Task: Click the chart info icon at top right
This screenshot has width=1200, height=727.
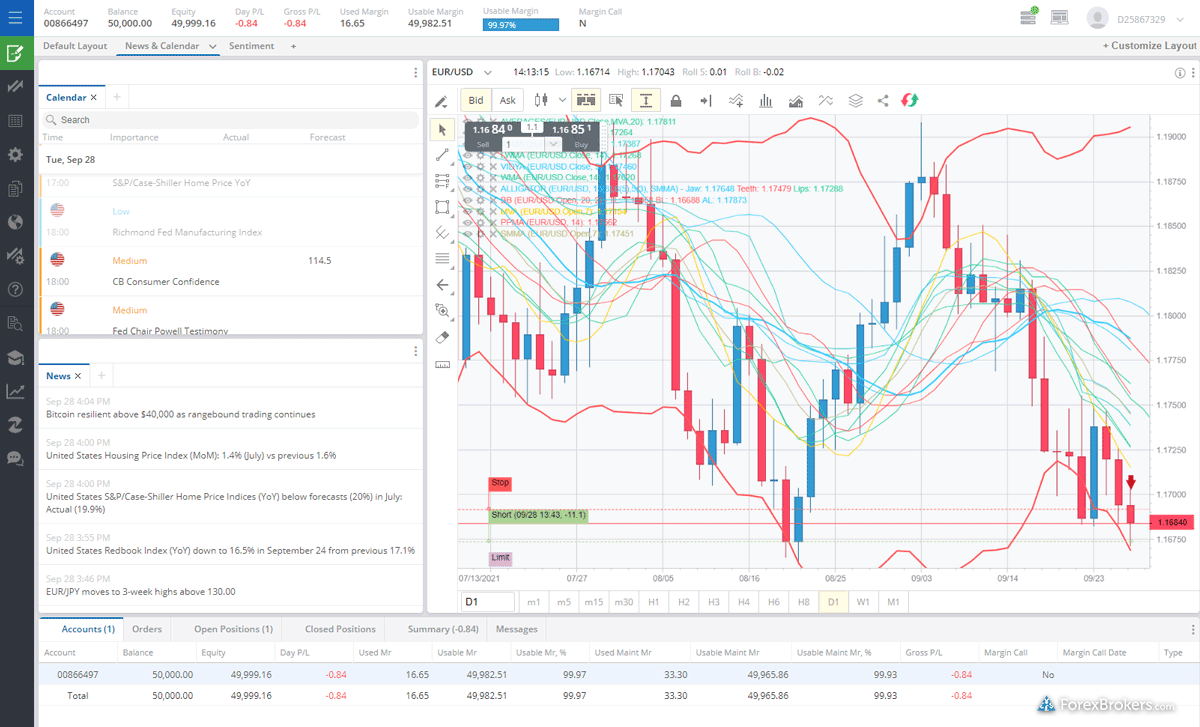Action: point(1181,72)
